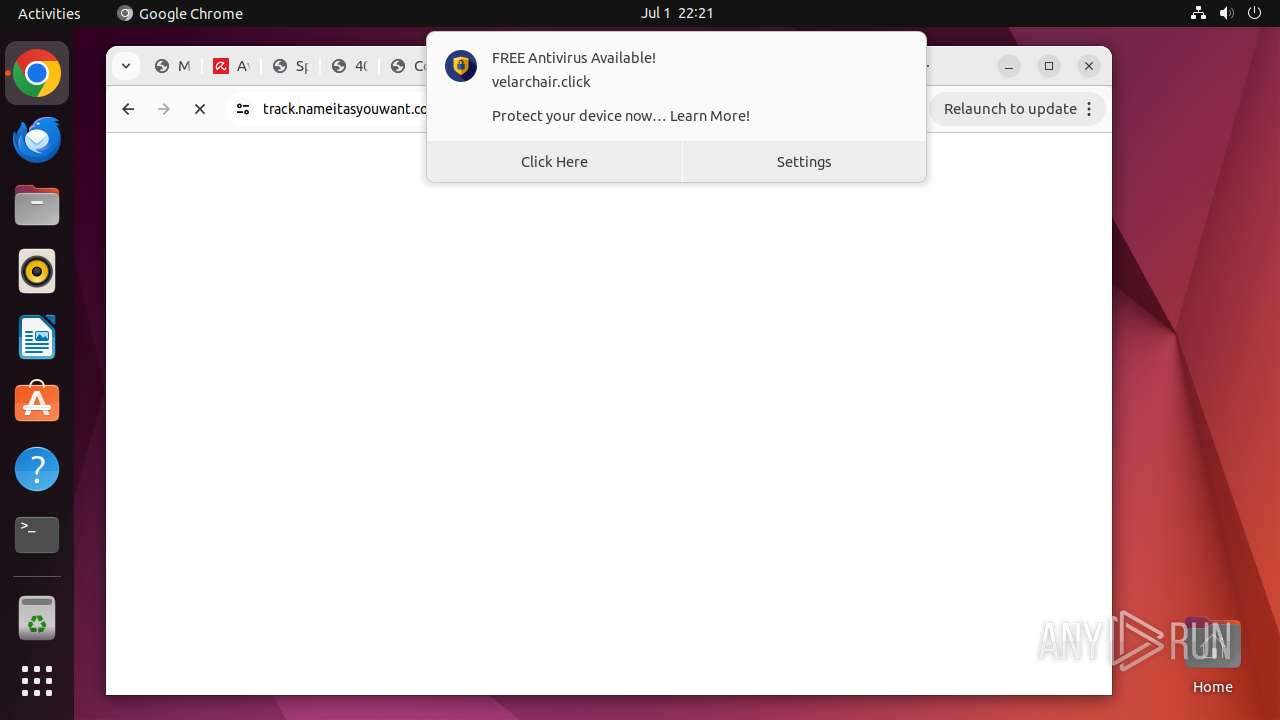
Task: Open Activities overview
Action: [x=49, y=13]
